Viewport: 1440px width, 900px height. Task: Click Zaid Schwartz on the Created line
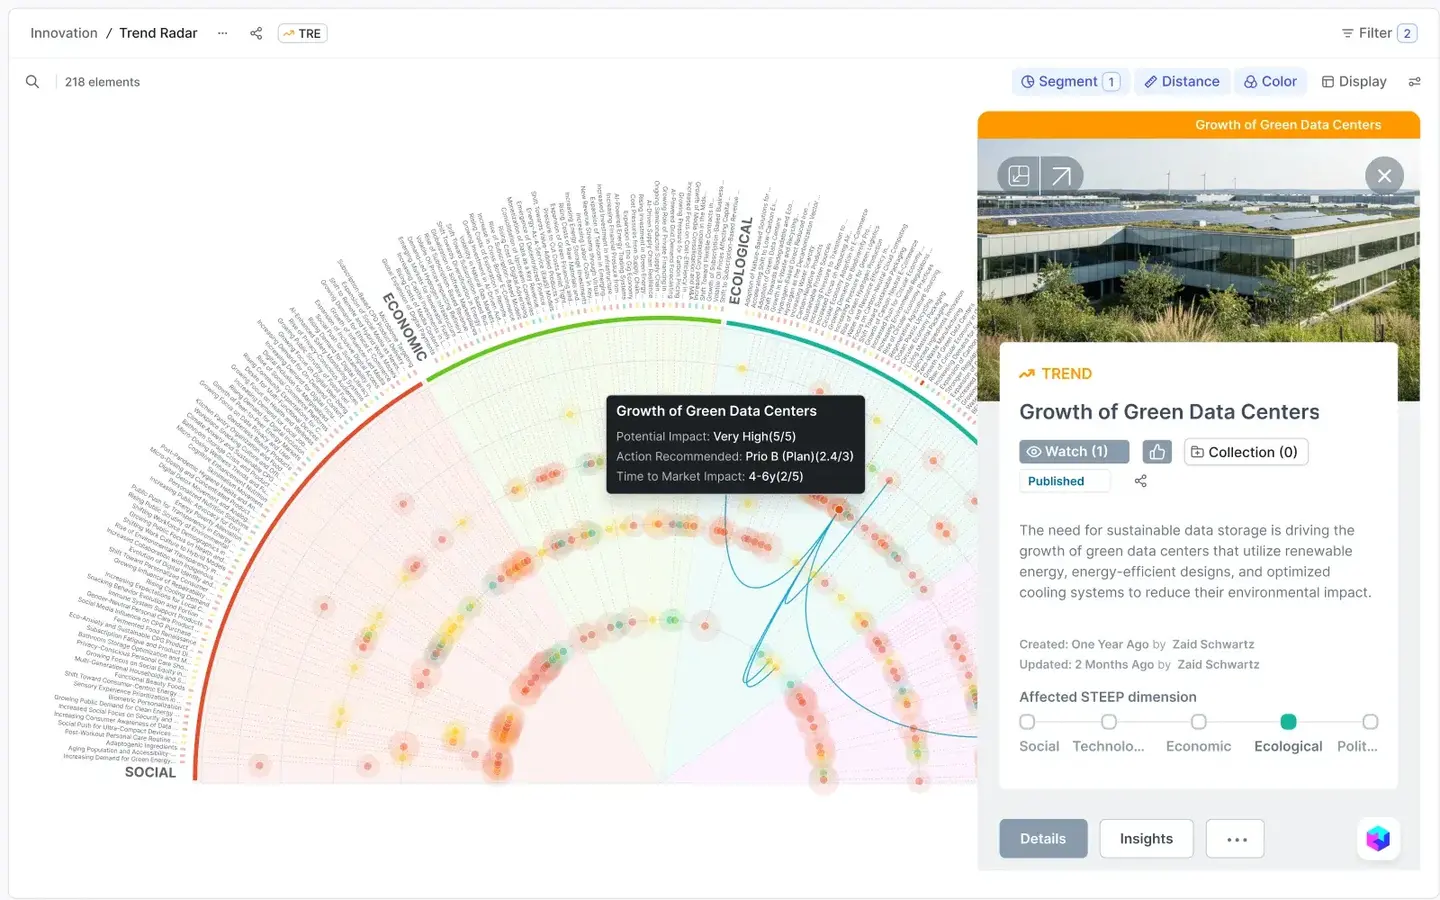tap(1213, 644)
